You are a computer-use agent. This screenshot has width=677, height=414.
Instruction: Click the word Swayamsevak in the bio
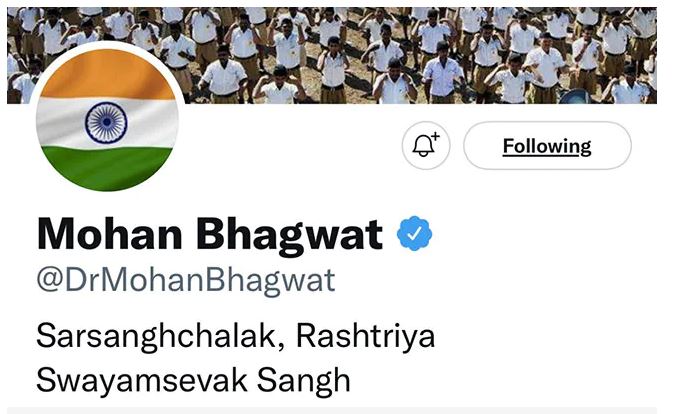[142, 380]
